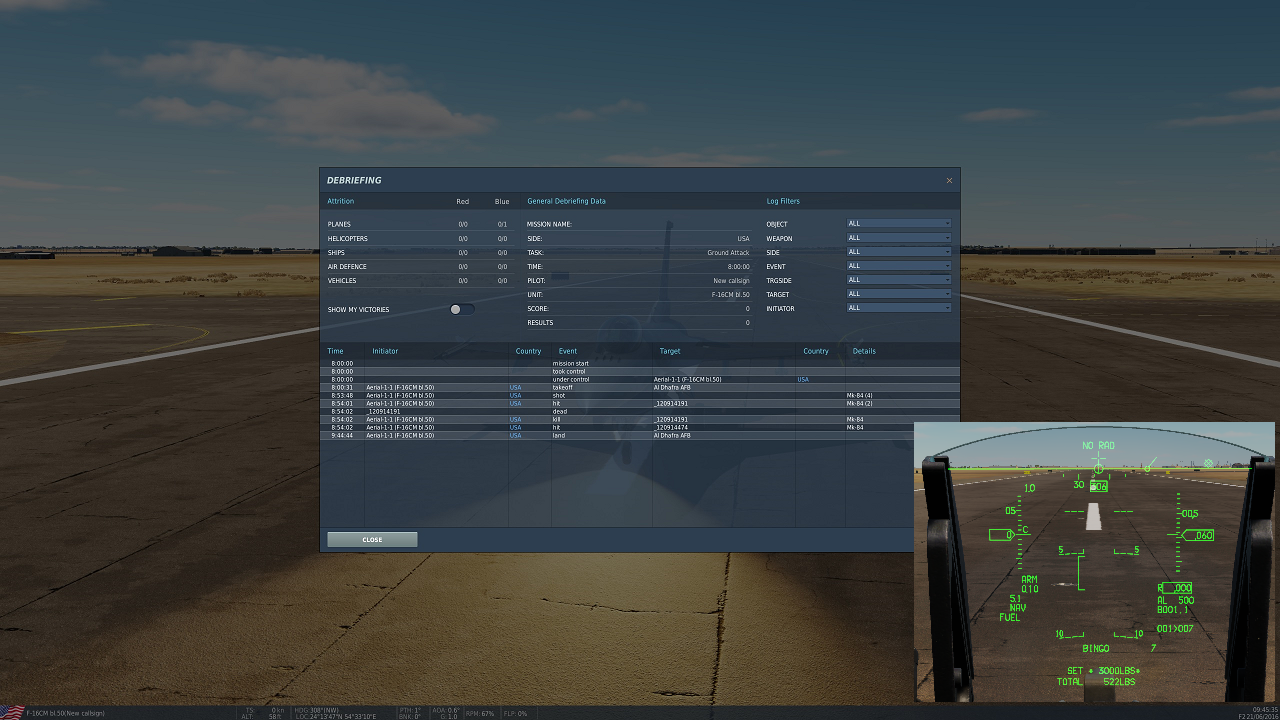Click the 09:45:35 clock in status bar
Viewport: 1280px width, 720px height.
coord(1263,710)
